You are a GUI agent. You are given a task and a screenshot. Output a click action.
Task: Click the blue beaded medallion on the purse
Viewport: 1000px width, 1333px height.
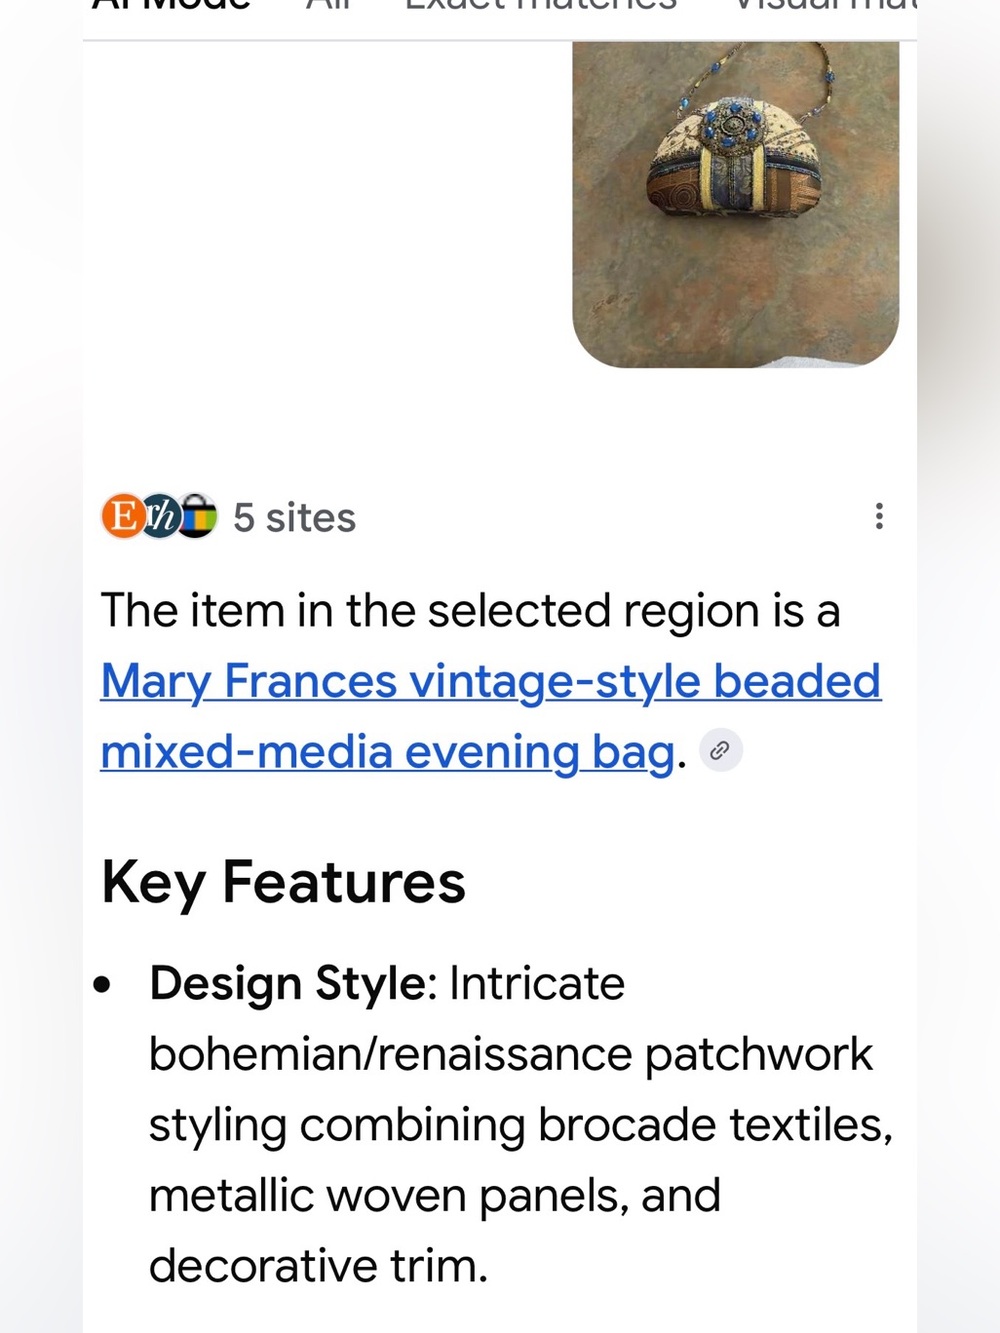coord(735,128)
